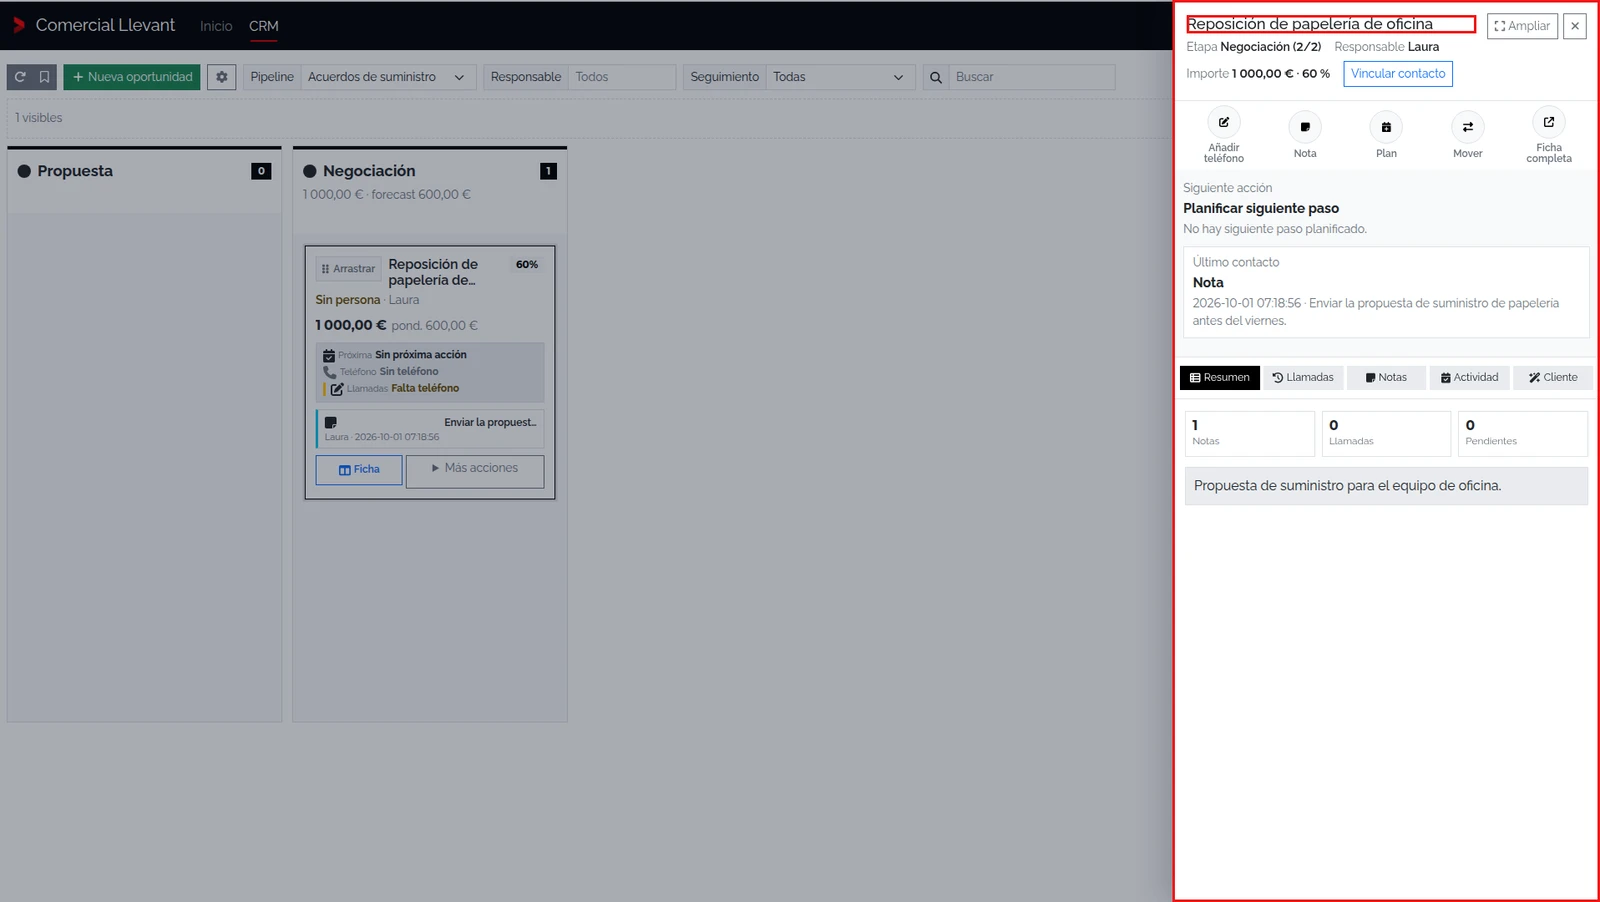Click the Añadir teléfono icon

[x=1223, y=122]
